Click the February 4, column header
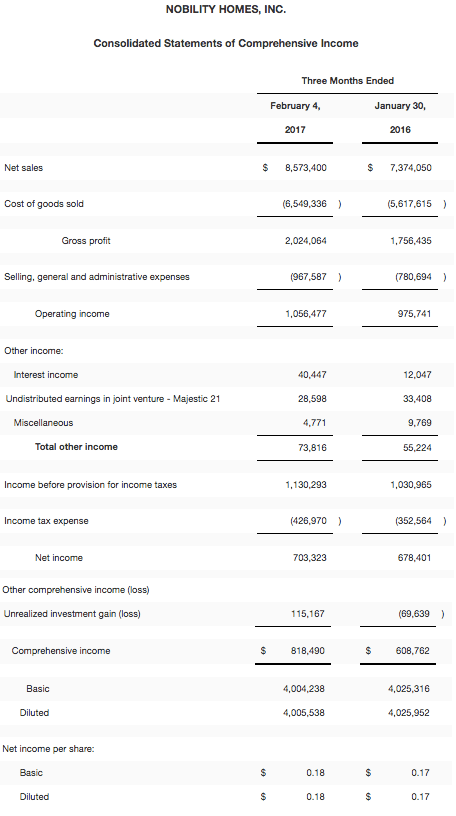 coord(295,106)
